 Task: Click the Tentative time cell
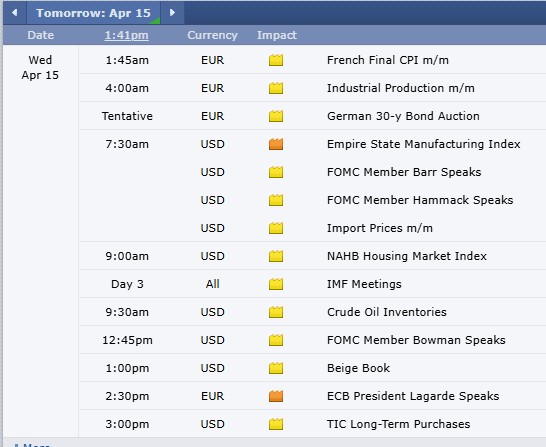tap(127, 116)
